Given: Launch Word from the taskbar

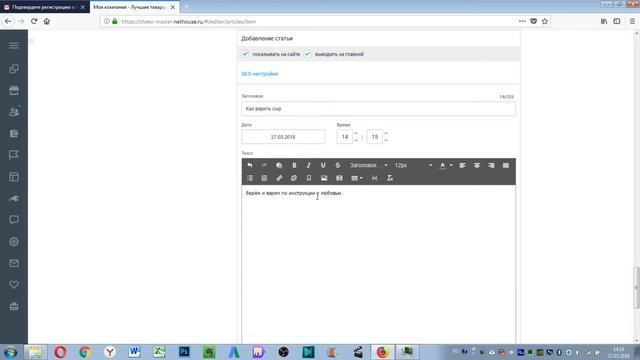Looking at the screenshot, I should tap(134, 352).
